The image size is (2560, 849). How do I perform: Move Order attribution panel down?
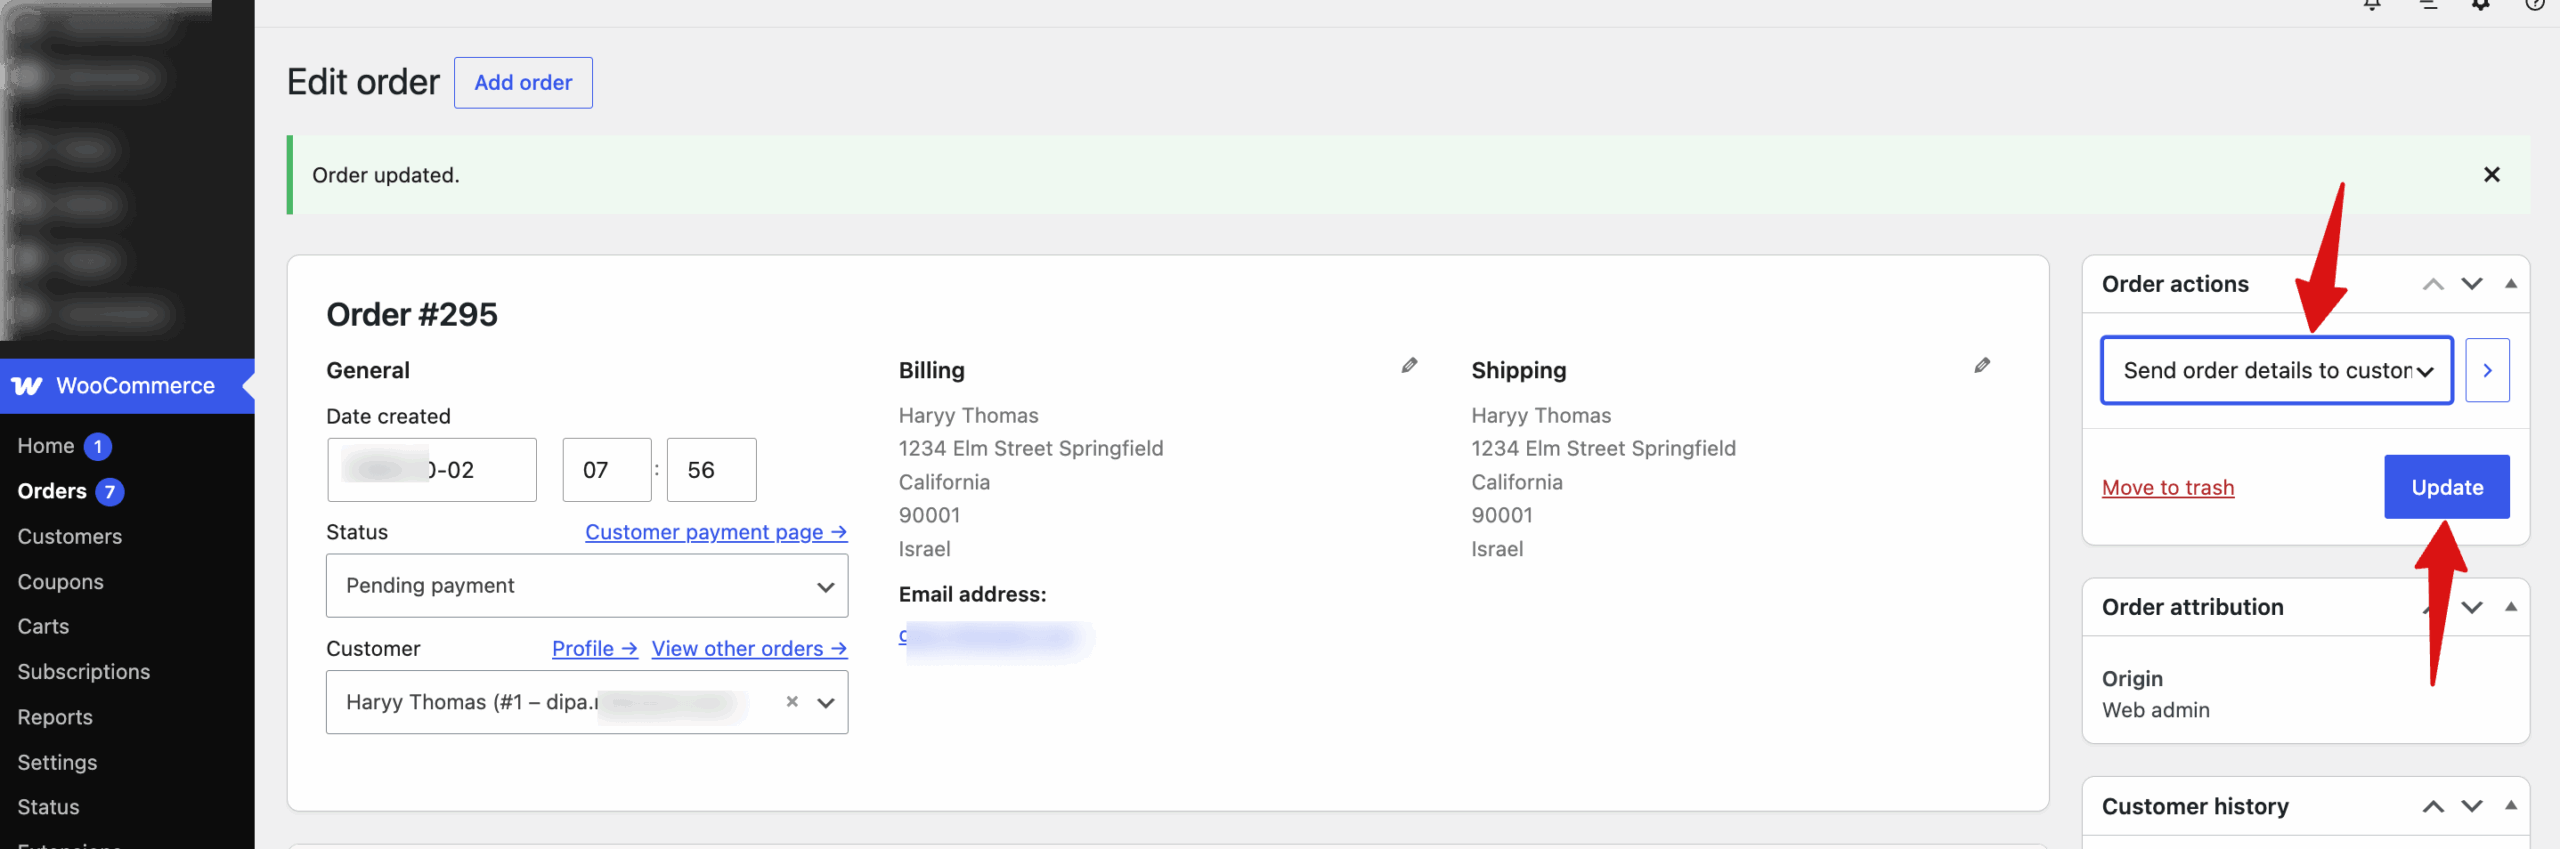tap(2472, 608)
